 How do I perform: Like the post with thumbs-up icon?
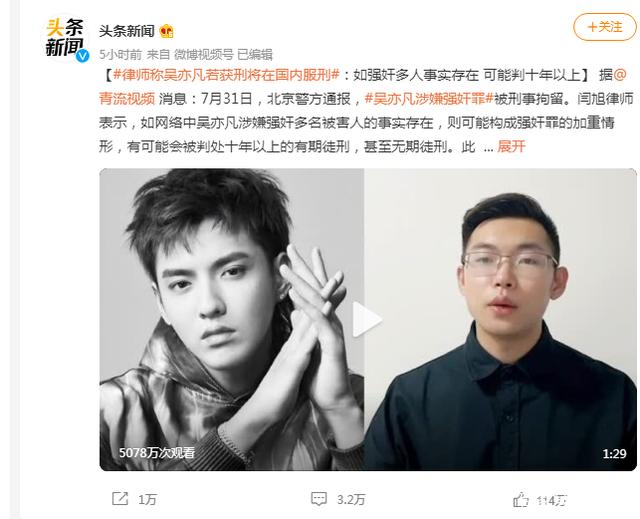coord(521,499)
